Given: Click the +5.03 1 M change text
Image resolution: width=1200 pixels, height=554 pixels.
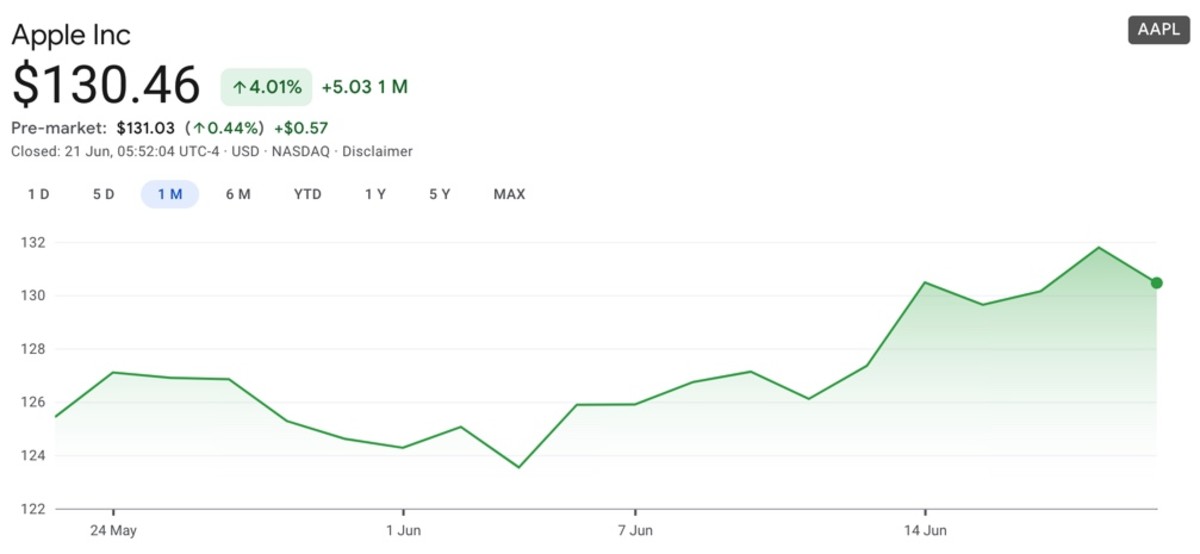Looking at the screenshot, I should (365, 87).
